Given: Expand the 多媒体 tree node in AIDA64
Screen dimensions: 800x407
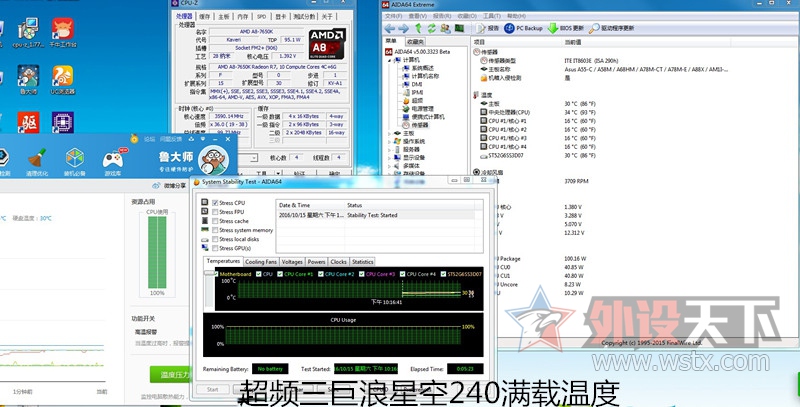Looking at the screenshot, I should [390, 166].
